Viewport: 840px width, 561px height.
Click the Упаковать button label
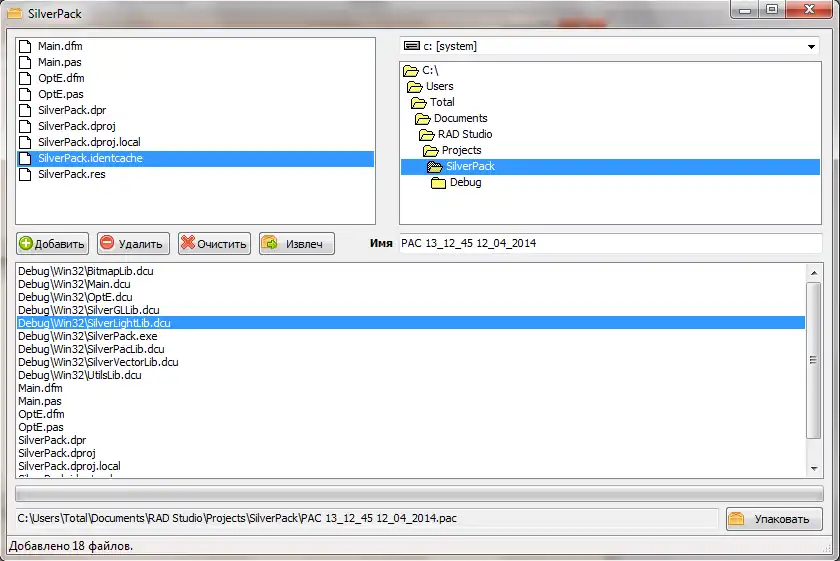point(782,519)
